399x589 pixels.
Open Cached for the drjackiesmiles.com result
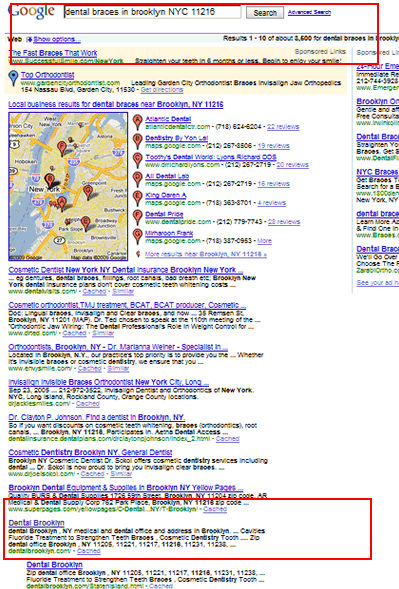coord(88,404)
